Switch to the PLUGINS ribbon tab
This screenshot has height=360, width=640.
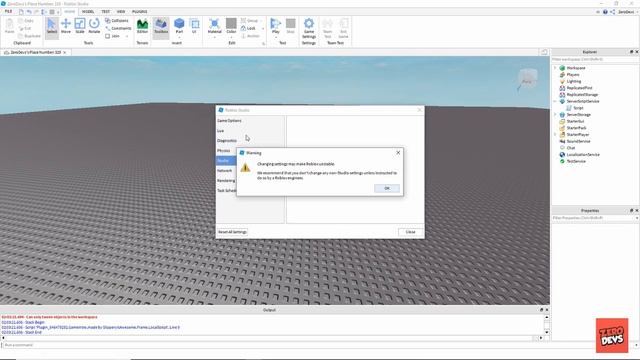140,11
